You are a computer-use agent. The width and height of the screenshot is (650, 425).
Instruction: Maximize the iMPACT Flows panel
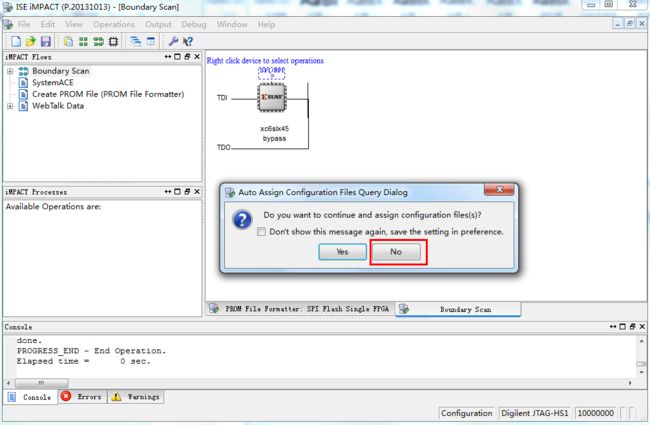[x=177, y=56]
